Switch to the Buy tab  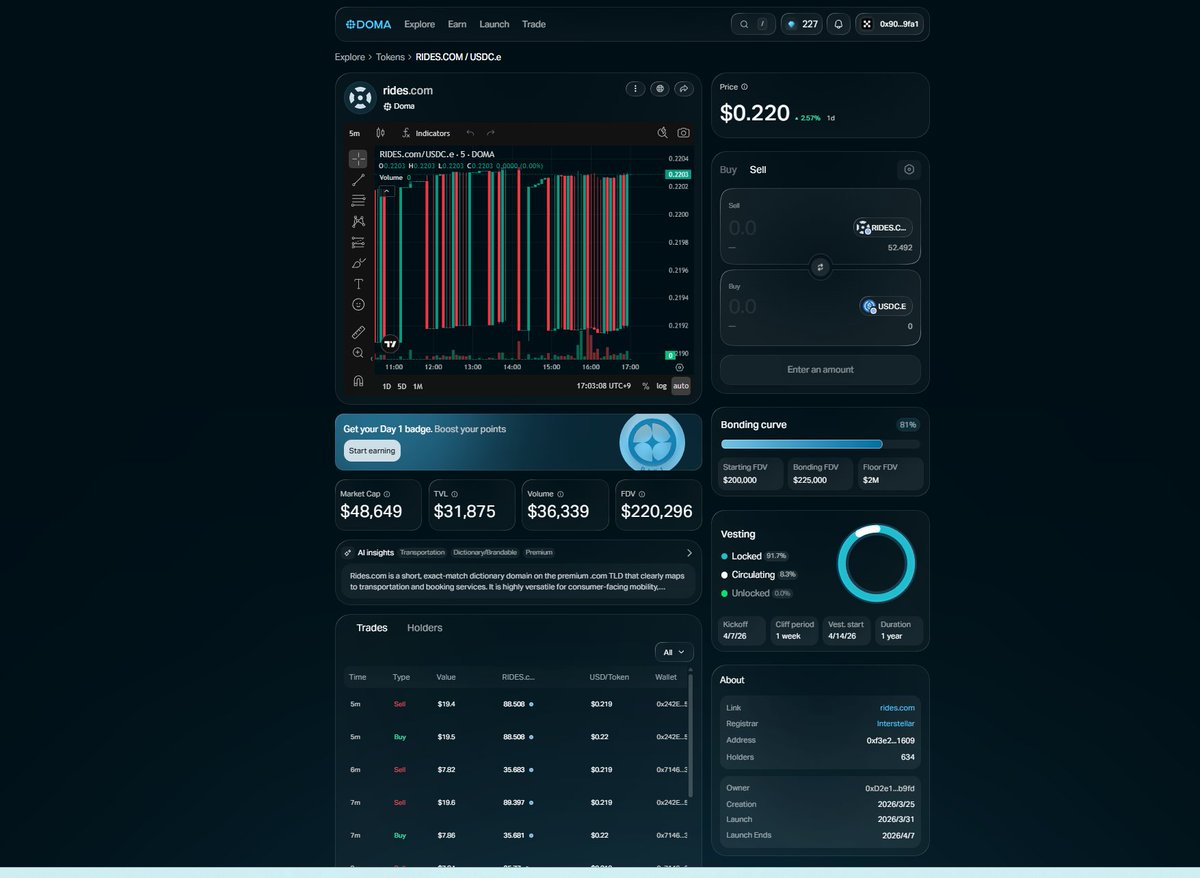click(728, 170)
